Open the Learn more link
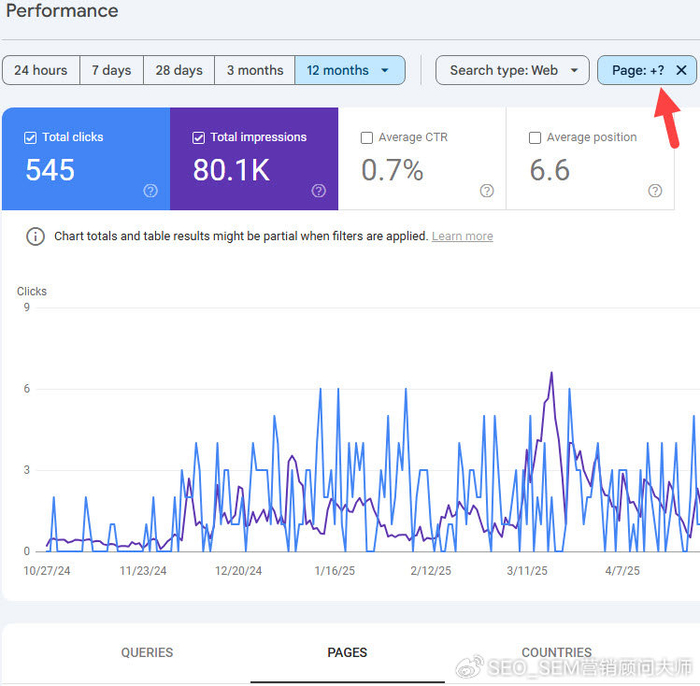 pyautogui.click(x=462, y=236)
